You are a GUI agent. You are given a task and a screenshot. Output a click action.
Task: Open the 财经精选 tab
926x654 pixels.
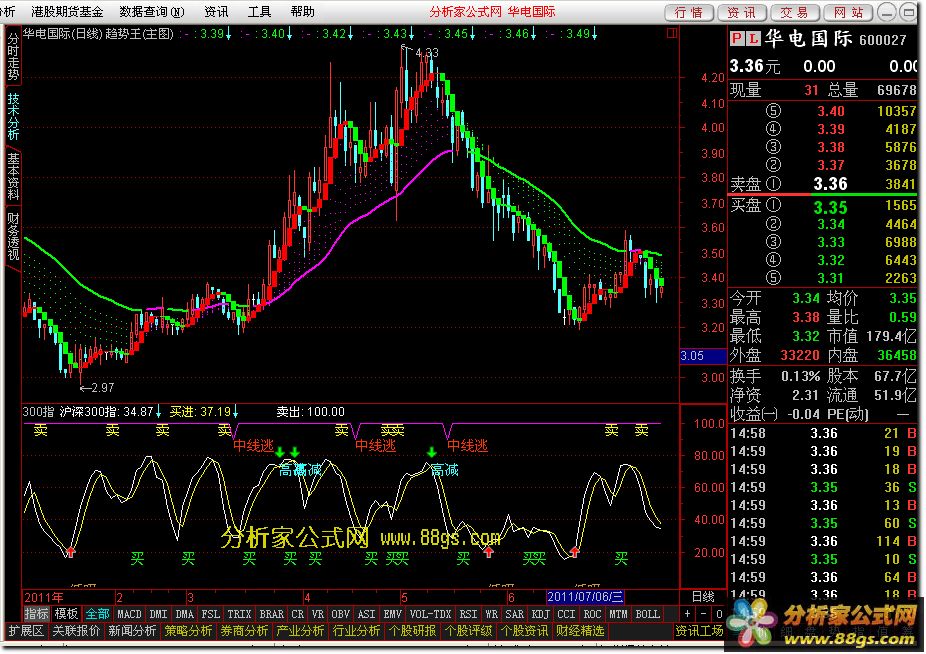[581, 631]
